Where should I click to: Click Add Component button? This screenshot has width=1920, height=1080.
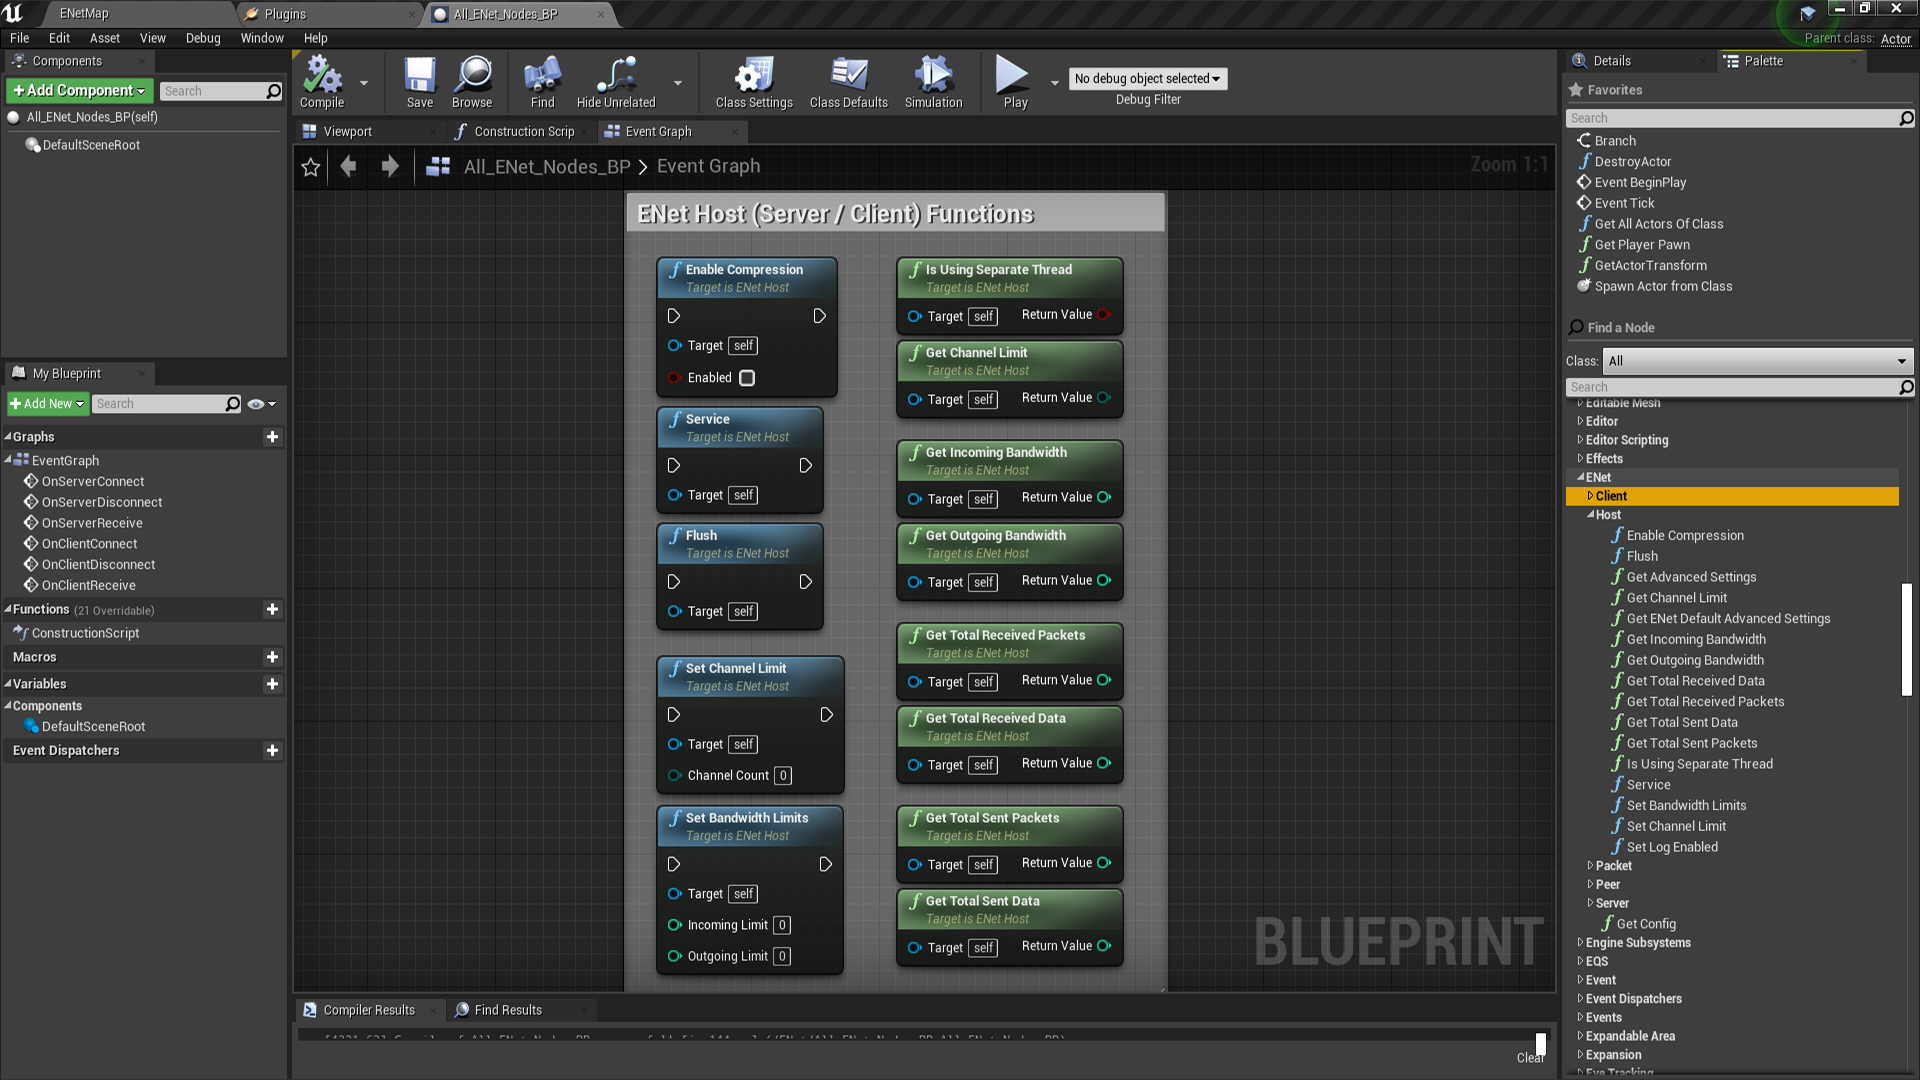pyautogui.click(x=80, y=90)
